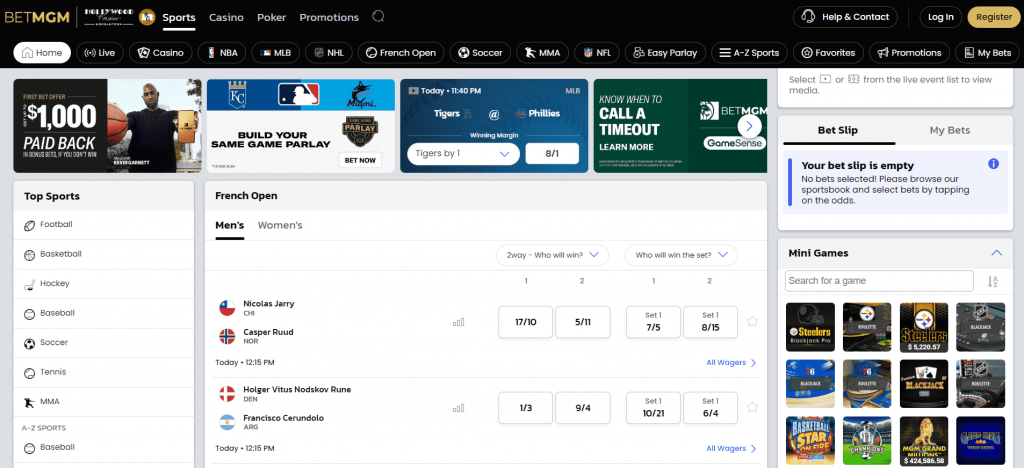Select the Sports top menu
Image resolution: width=1024 pixels, height=468 pixels.
pyautogui.click(x=179, y=18)
